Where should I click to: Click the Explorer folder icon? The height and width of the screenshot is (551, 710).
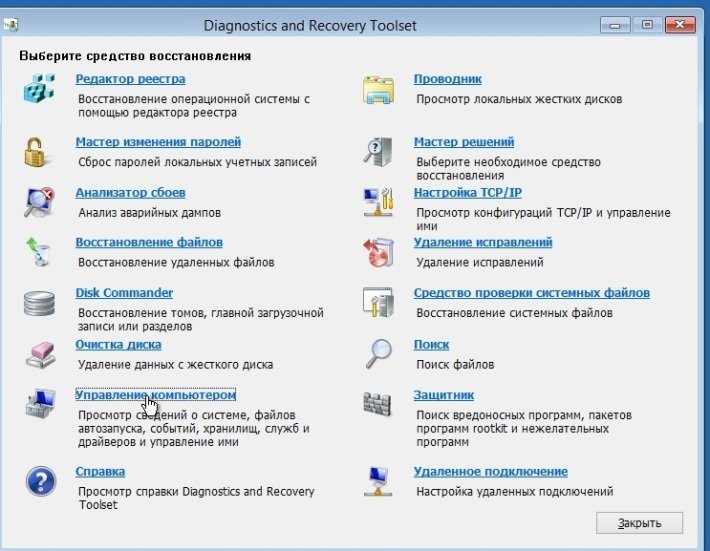tap(378, 91)
